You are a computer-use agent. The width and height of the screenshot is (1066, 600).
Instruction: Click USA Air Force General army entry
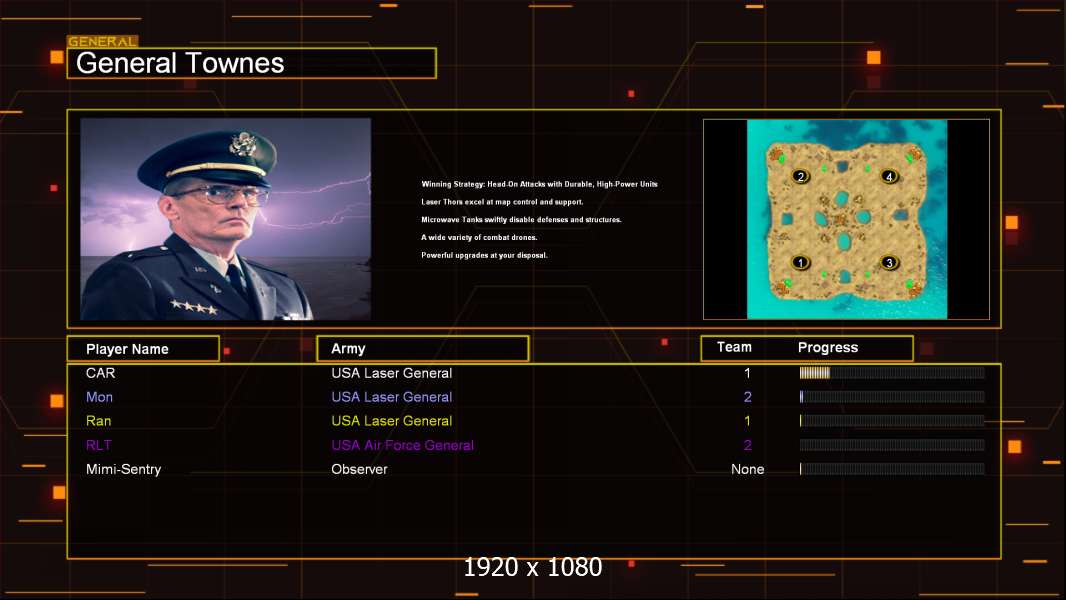coord(402,445)
